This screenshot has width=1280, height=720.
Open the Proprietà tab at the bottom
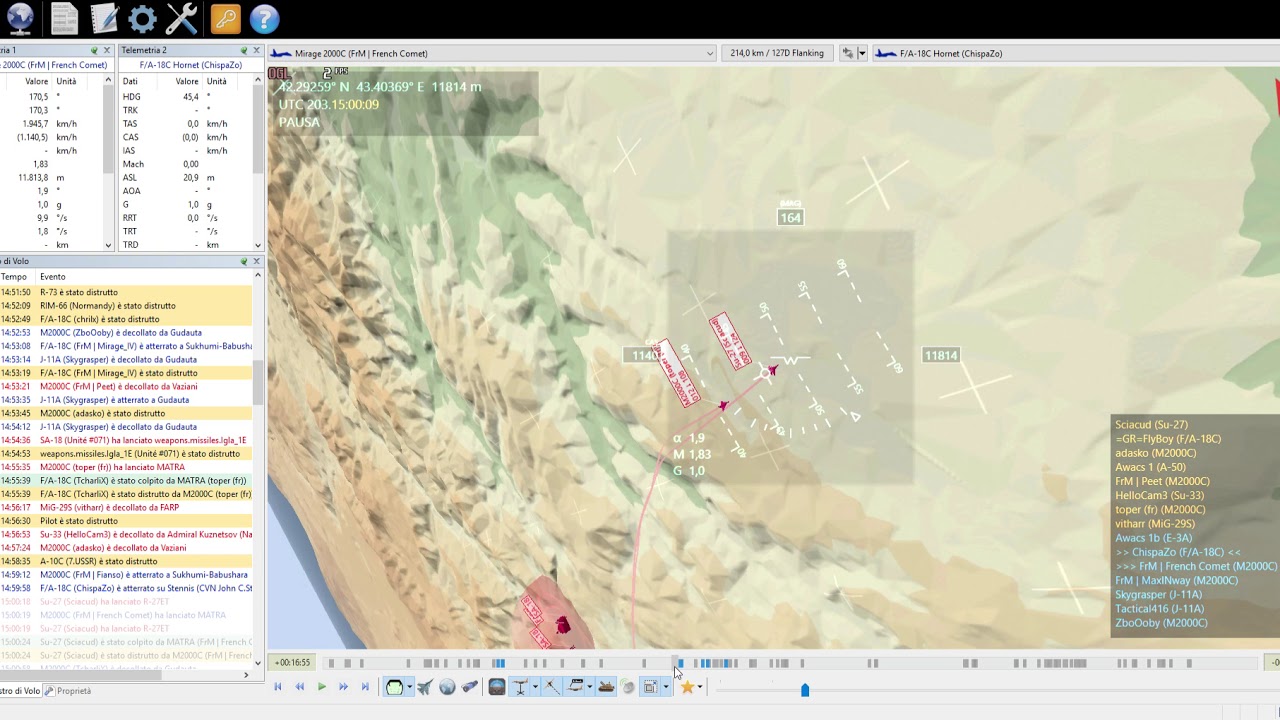68,691
